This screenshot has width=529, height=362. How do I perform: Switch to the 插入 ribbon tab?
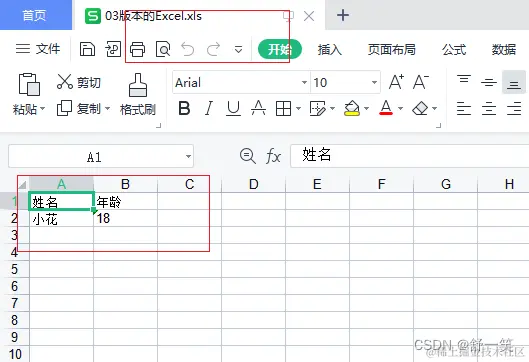tap(330, 50)
